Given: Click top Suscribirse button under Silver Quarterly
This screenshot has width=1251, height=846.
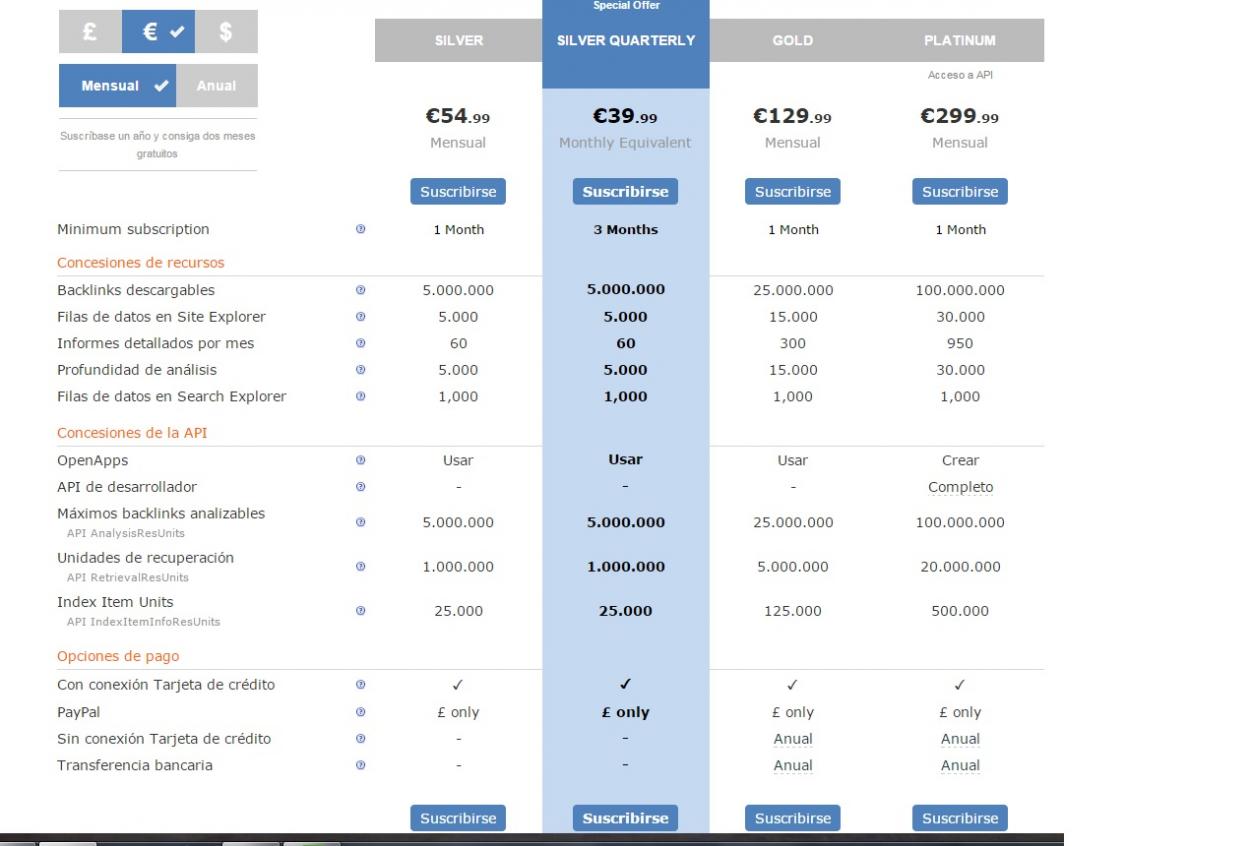Looking at the screenshot, I should [625, 191].
